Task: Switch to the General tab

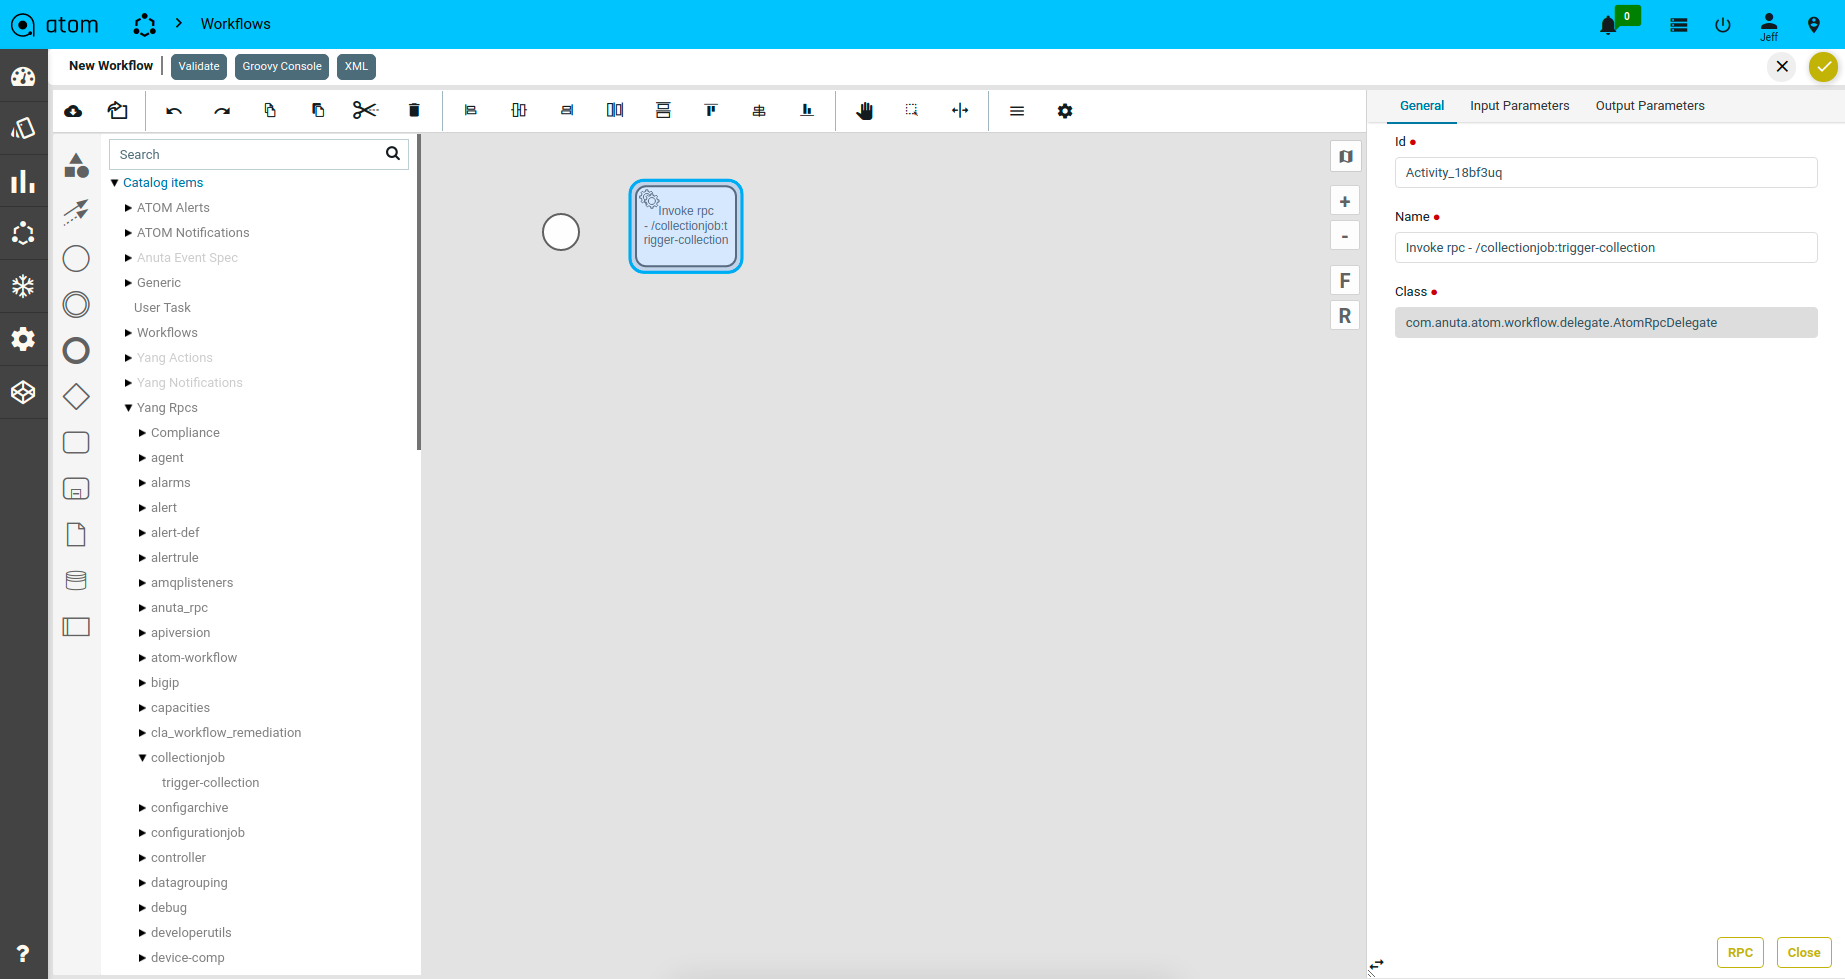Action: point(1421,106)
